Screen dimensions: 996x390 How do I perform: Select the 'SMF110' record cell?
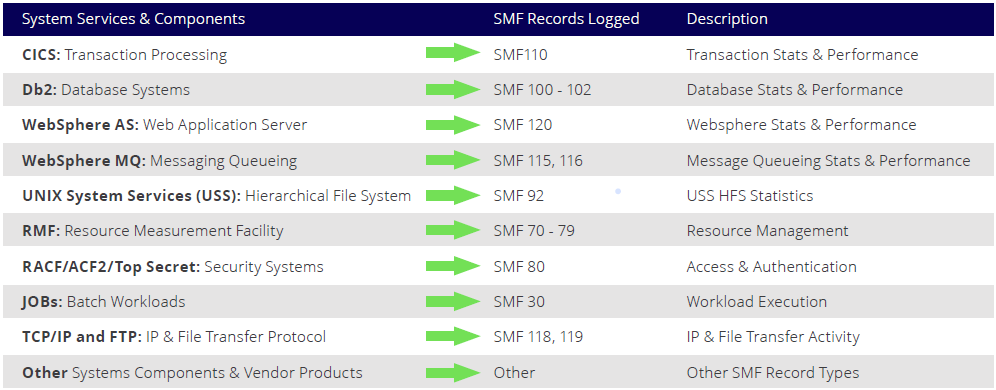point(520,55)
